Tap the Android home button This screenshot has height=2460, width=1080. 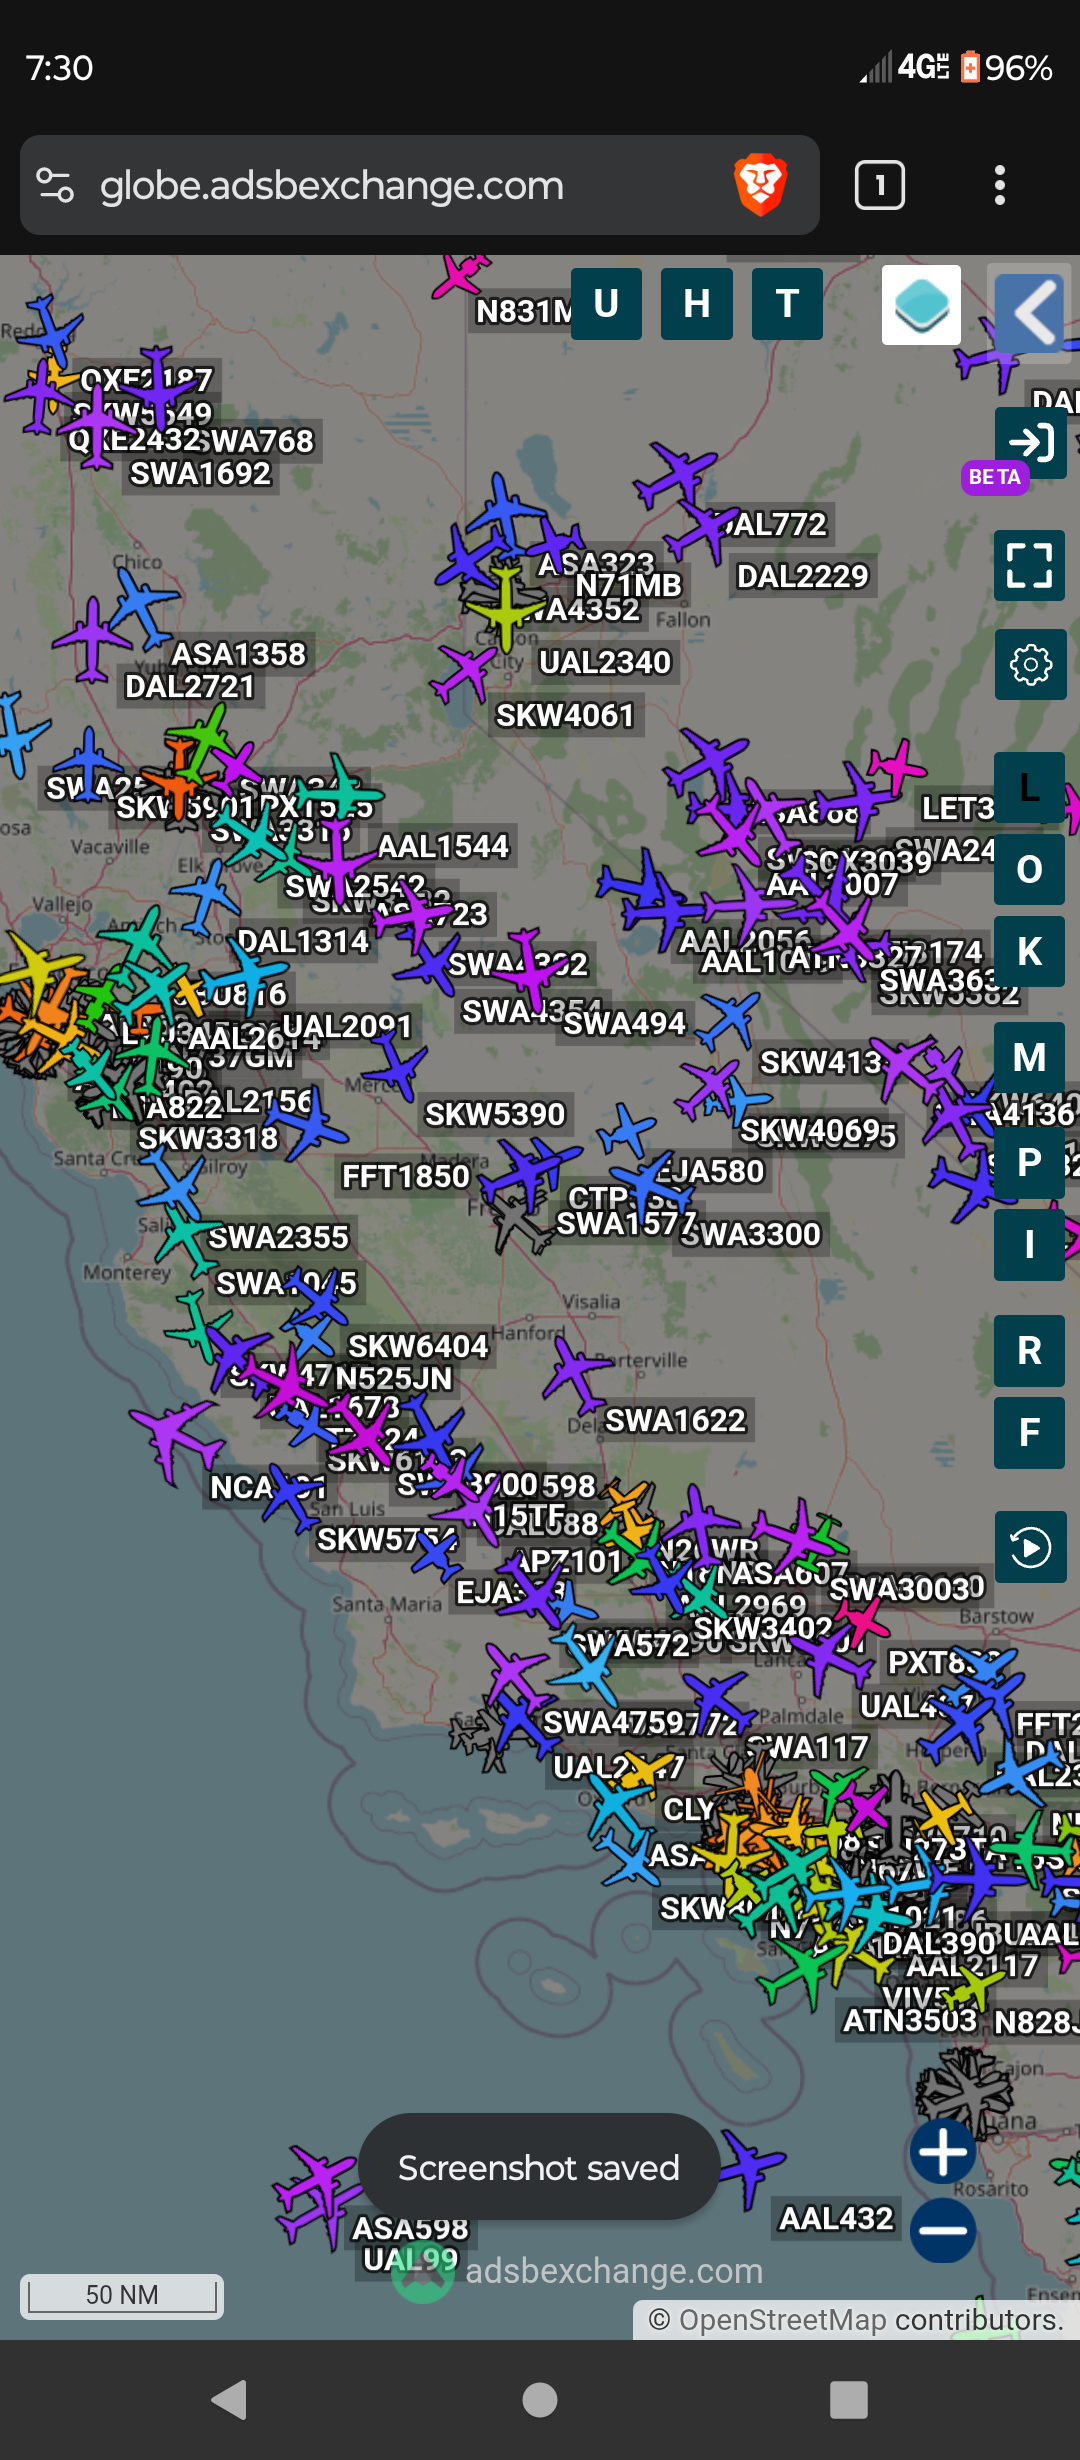[x=540, y=2400]
